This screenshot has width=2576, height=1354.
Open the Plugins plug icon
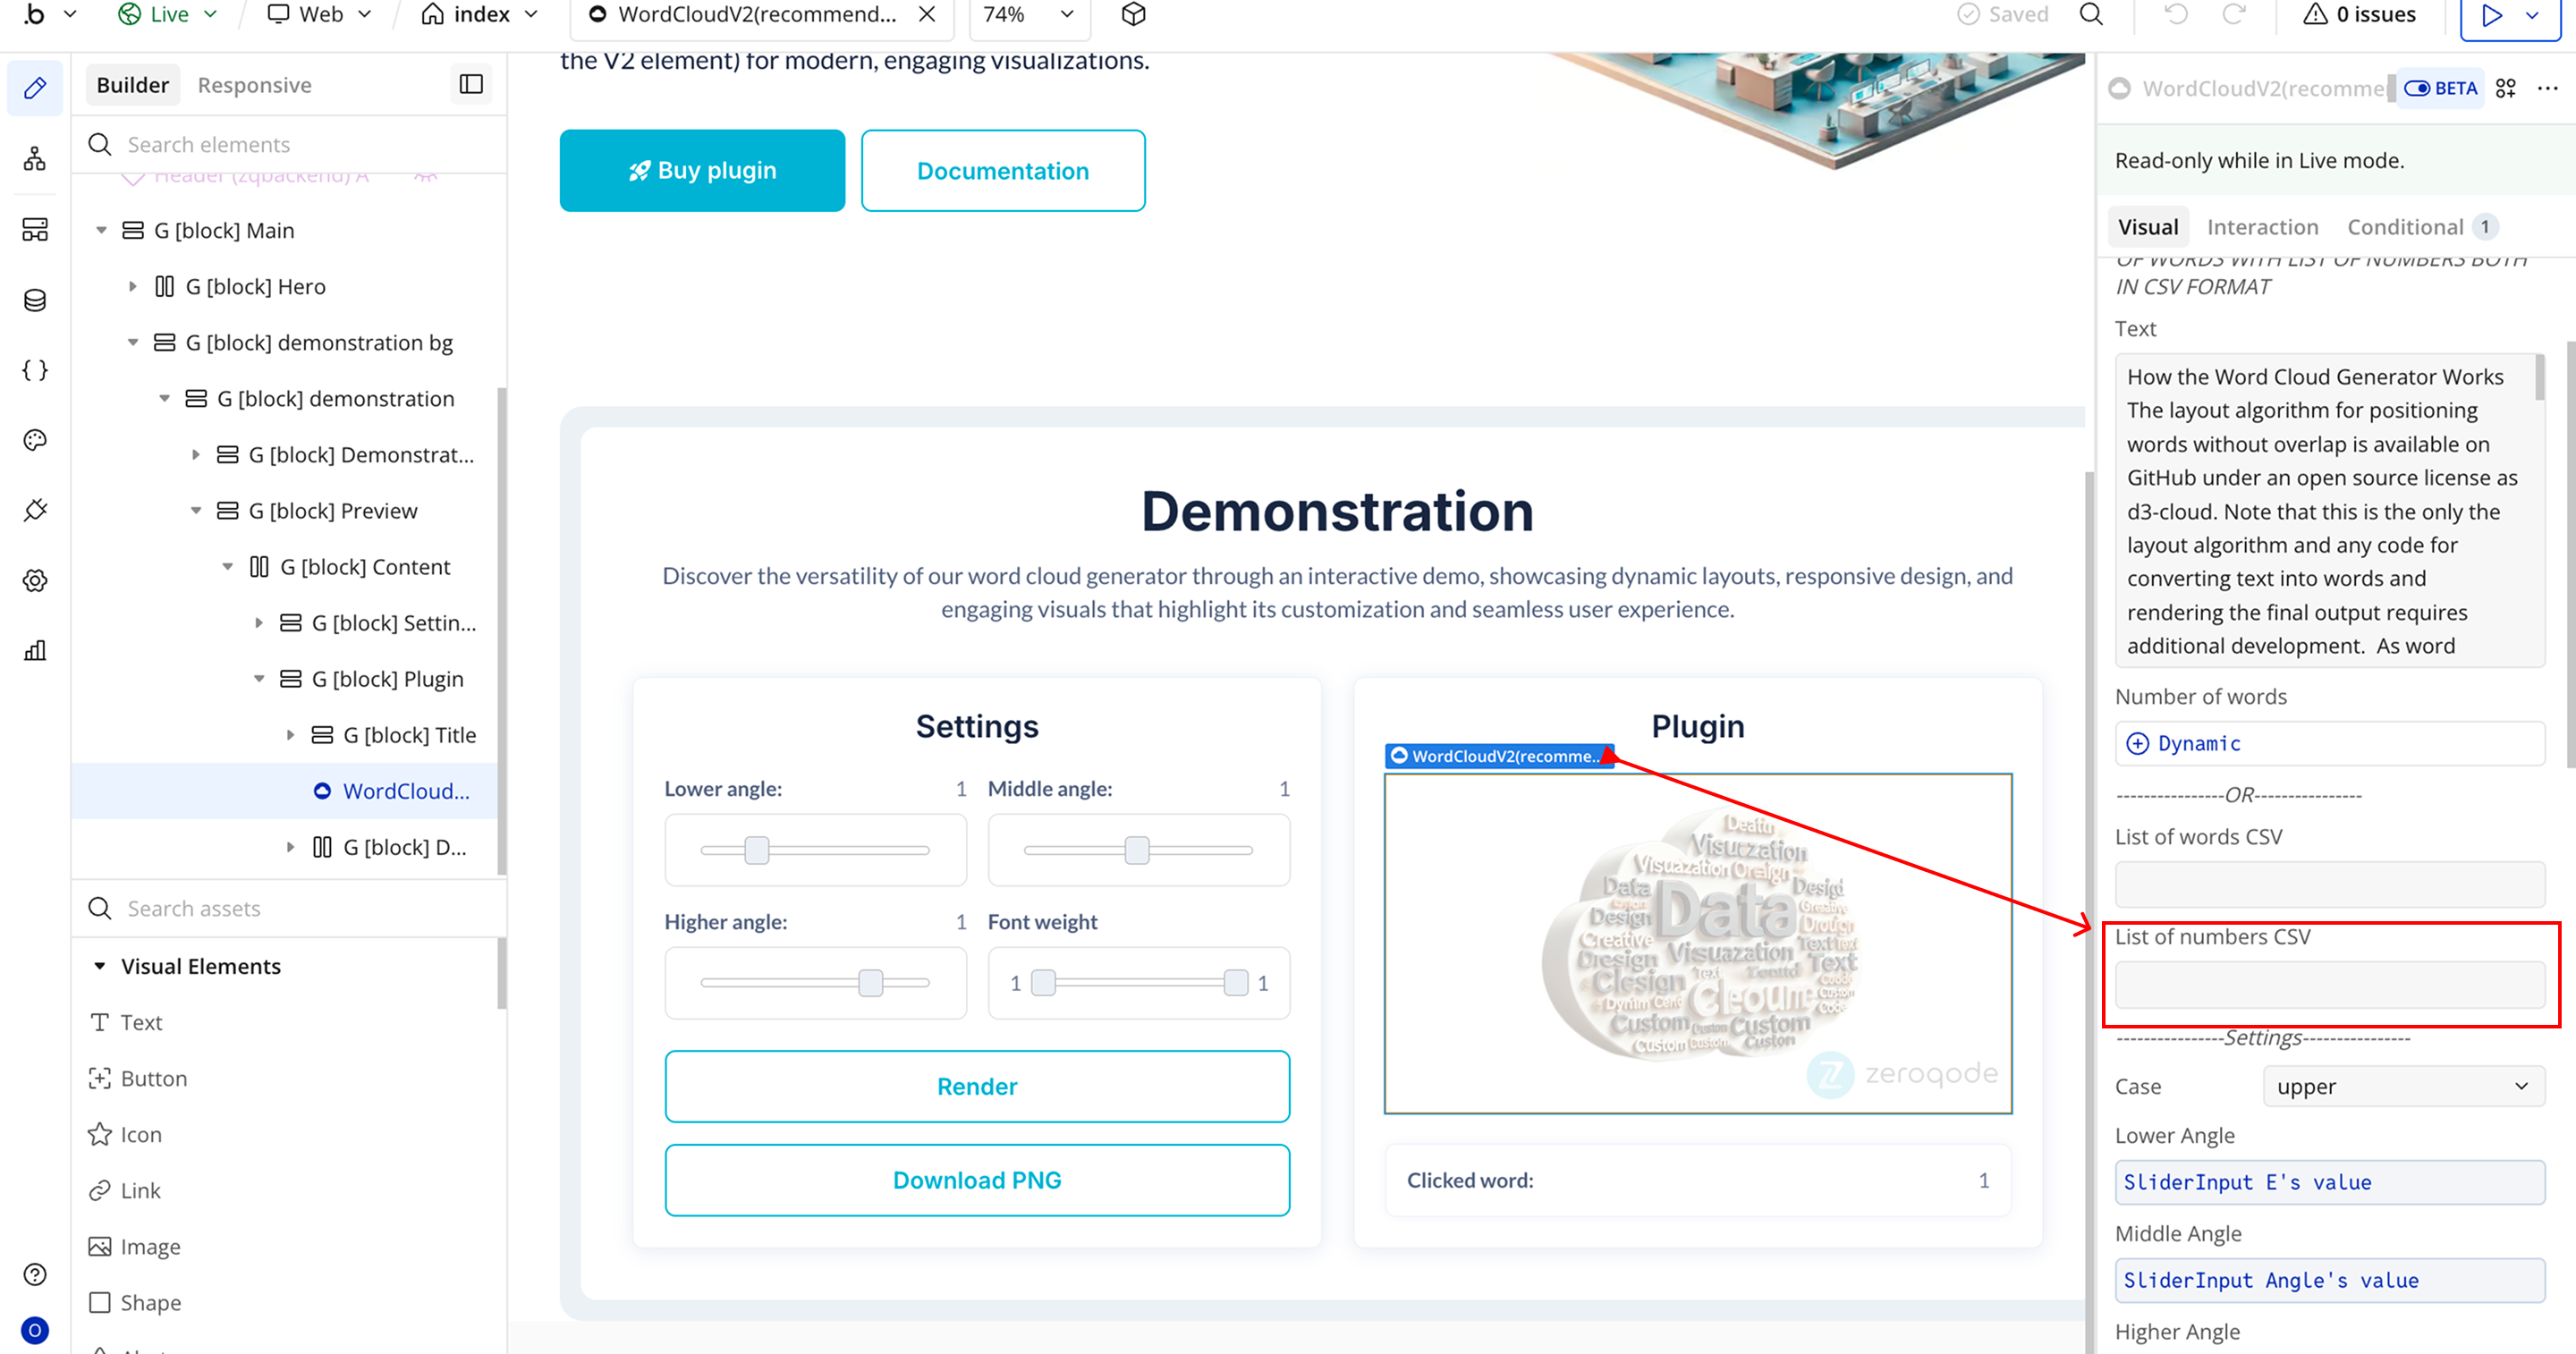click(35, 510)
